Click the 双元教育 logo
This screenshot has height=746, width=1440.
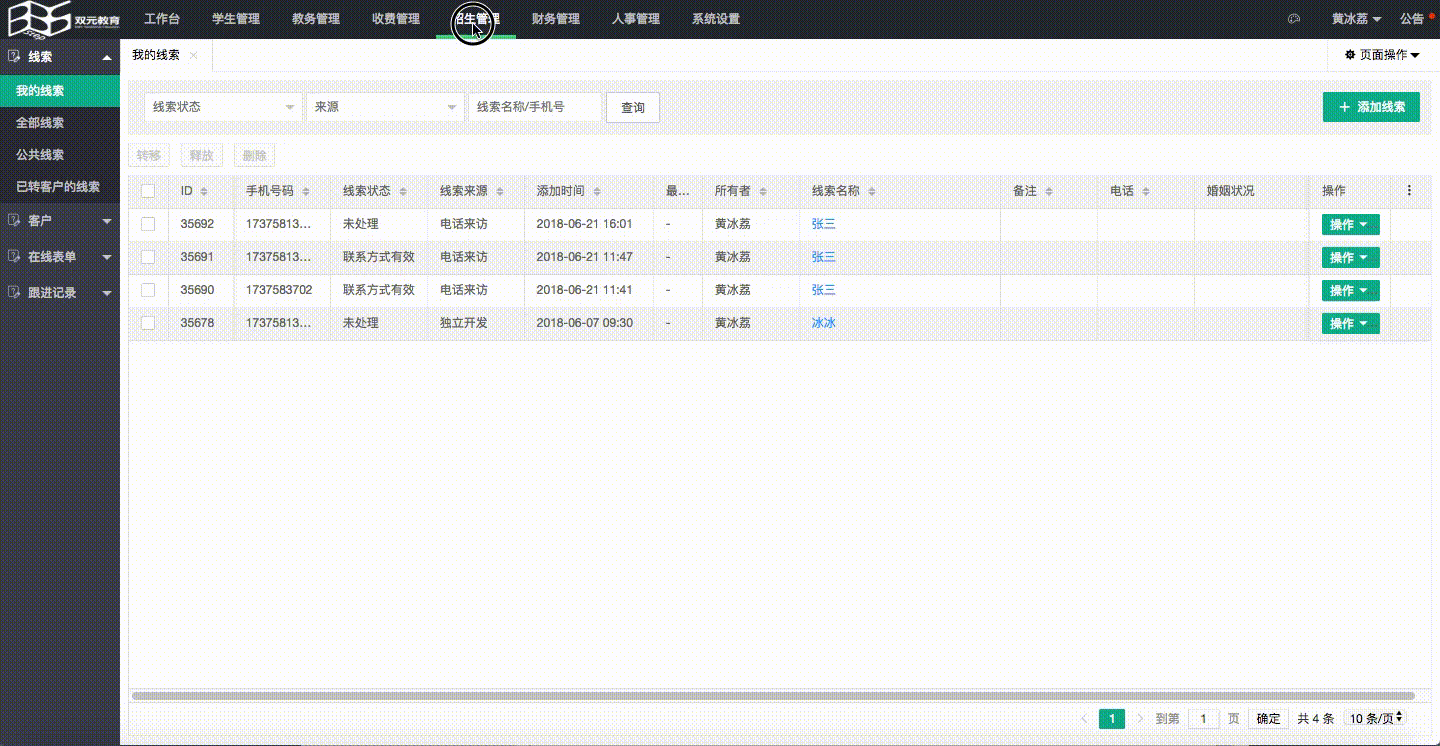click(64, 19)
